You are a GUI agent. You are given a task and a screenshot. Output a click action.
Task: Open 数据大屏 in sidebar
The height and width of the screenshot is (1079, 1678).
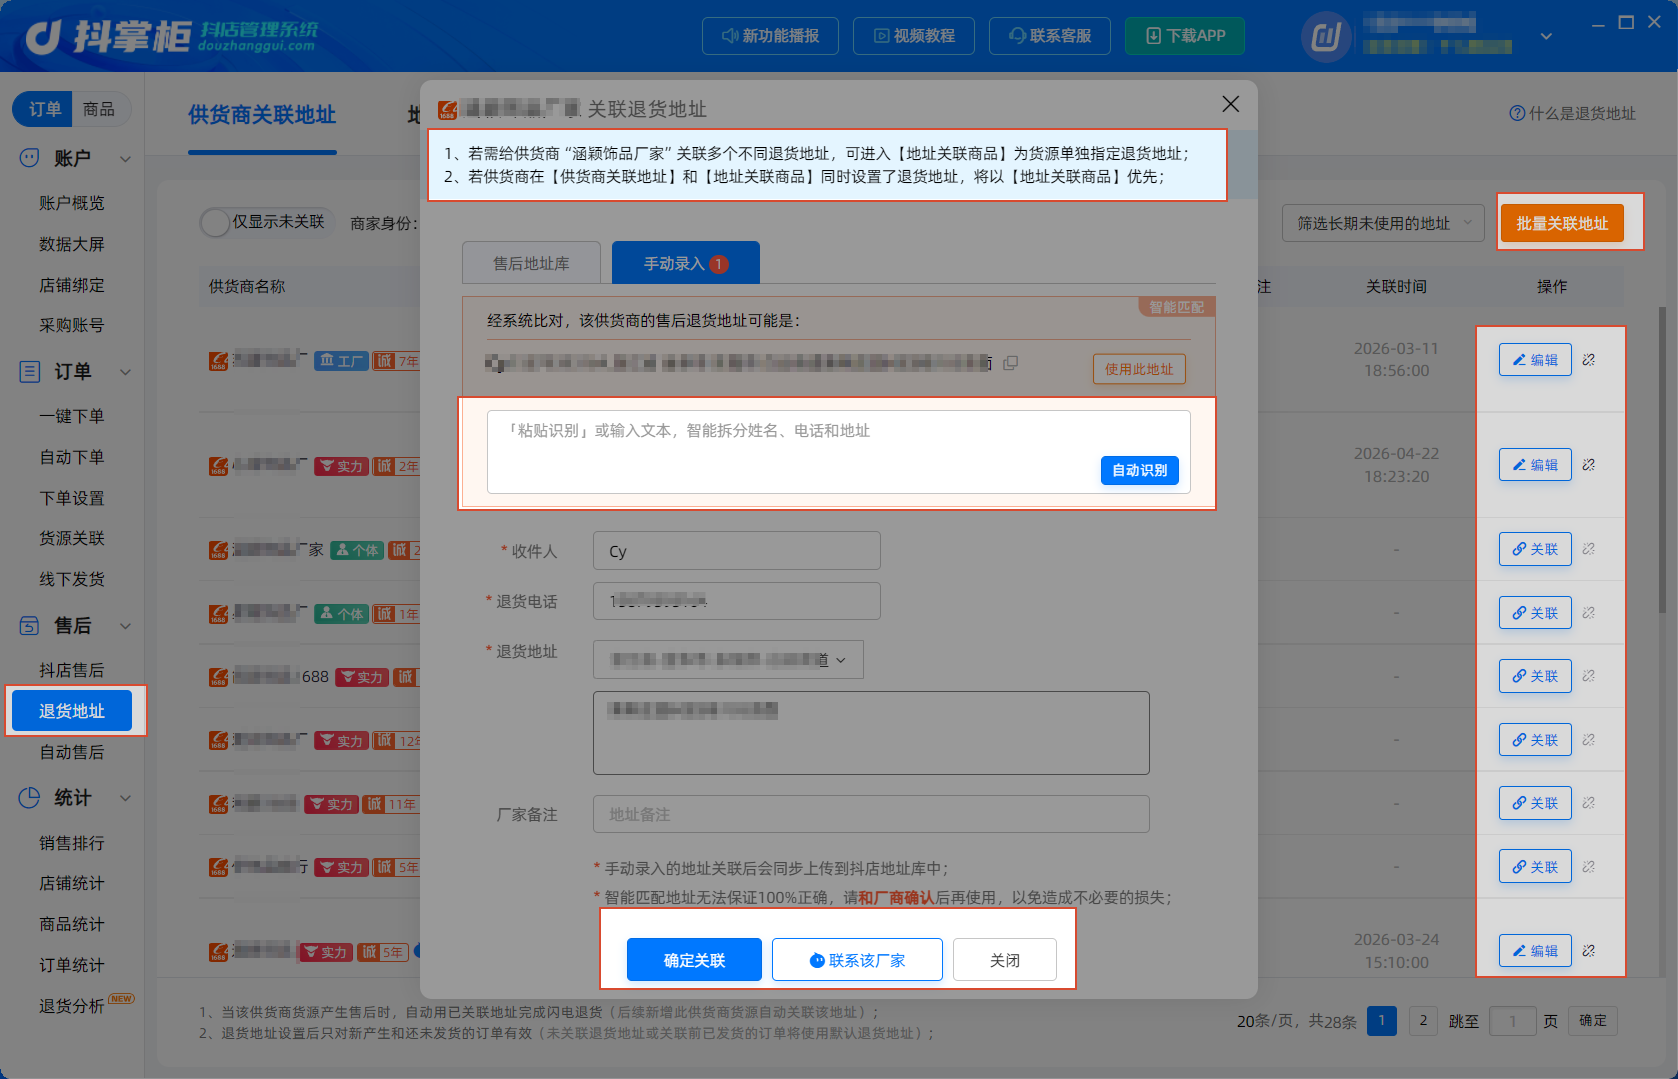point(72,244)
